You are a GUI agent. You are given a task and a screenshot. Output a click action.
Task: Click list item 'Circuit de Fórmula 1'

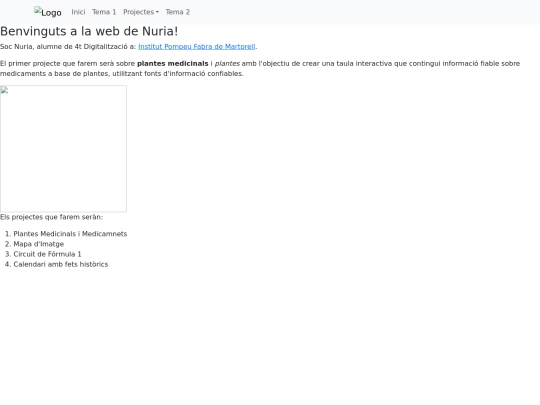point(47,254)
